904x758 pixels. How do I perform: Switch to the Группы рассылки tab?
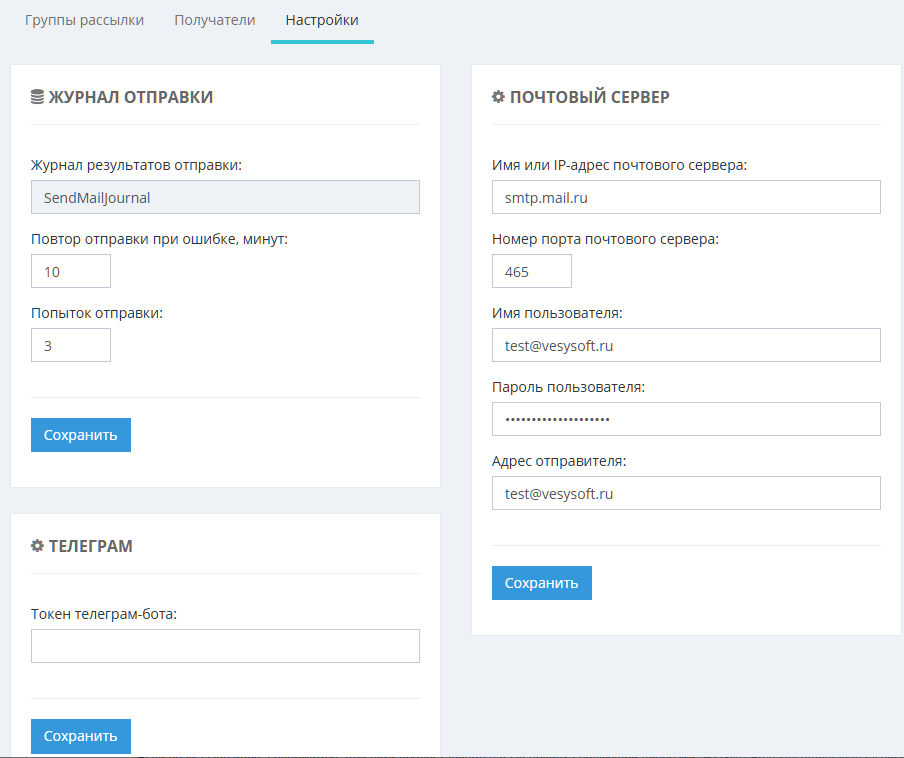(84, 20)
